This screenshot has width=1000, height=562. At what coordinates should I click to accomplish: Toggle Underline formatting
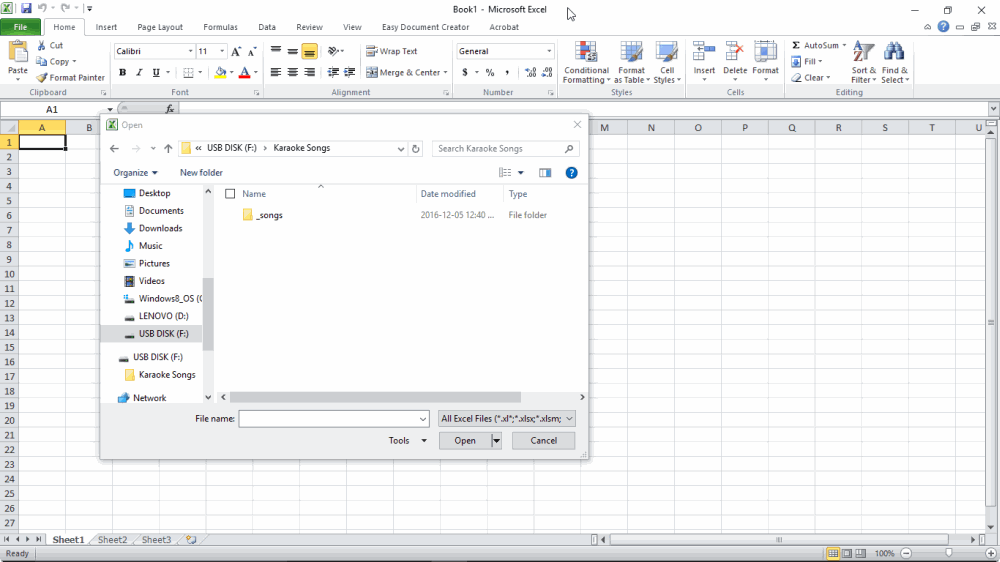coord(156,72)
